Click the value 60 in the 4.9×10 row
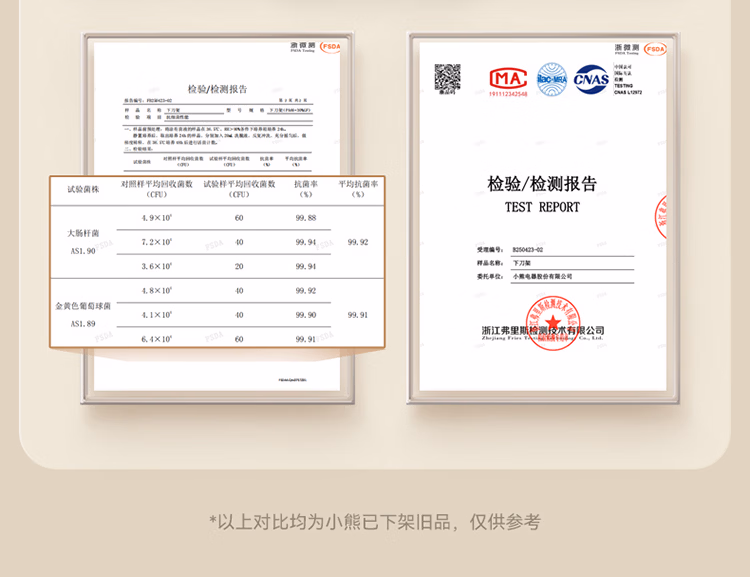 [x=239, y=218]
